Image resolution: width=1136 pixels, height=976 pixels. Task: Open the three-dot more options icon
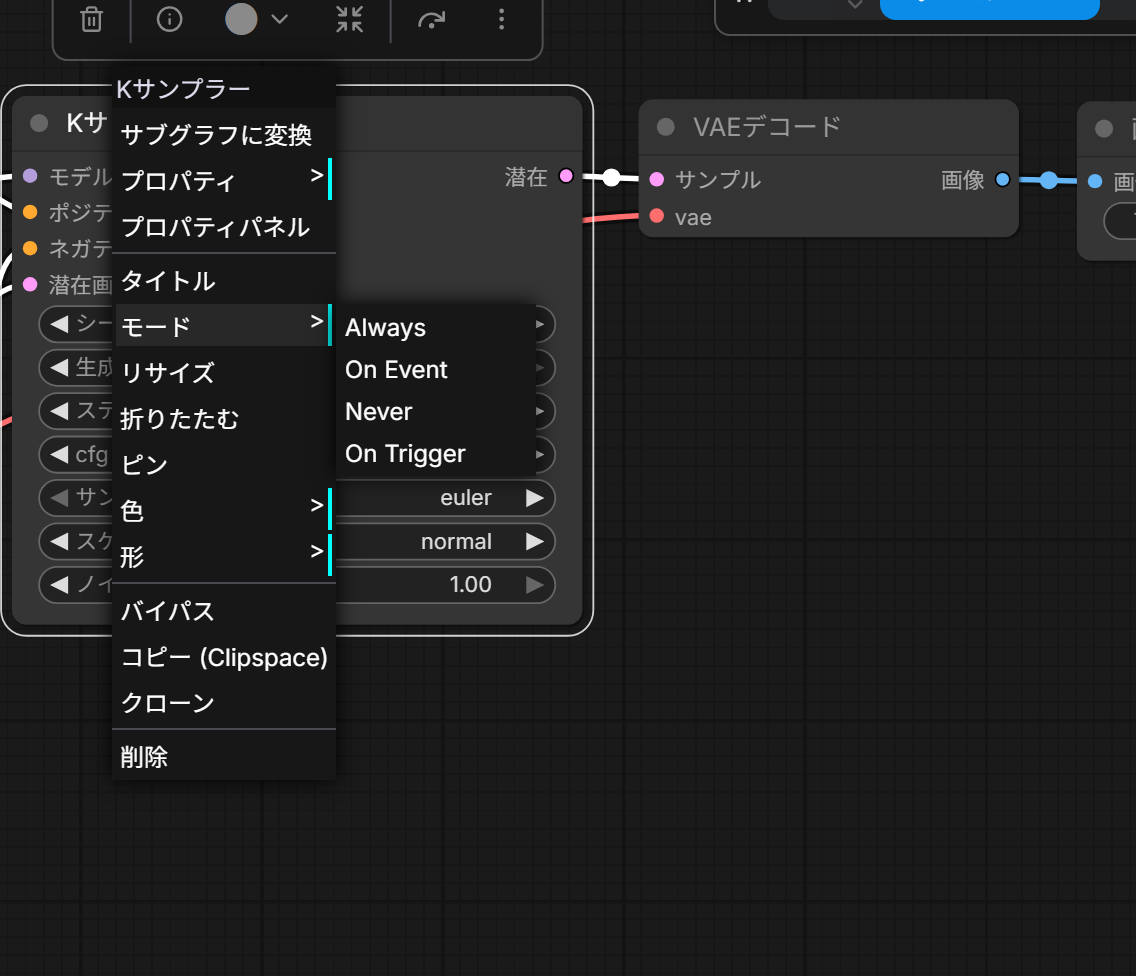(x=501, y=19)
